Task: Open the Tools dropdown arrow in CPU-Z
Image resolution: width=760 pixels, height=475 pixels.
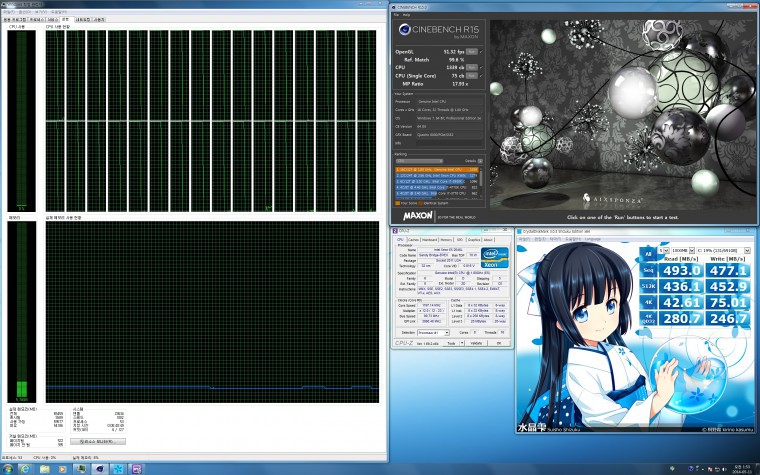Action: click(x=462, y=343)
